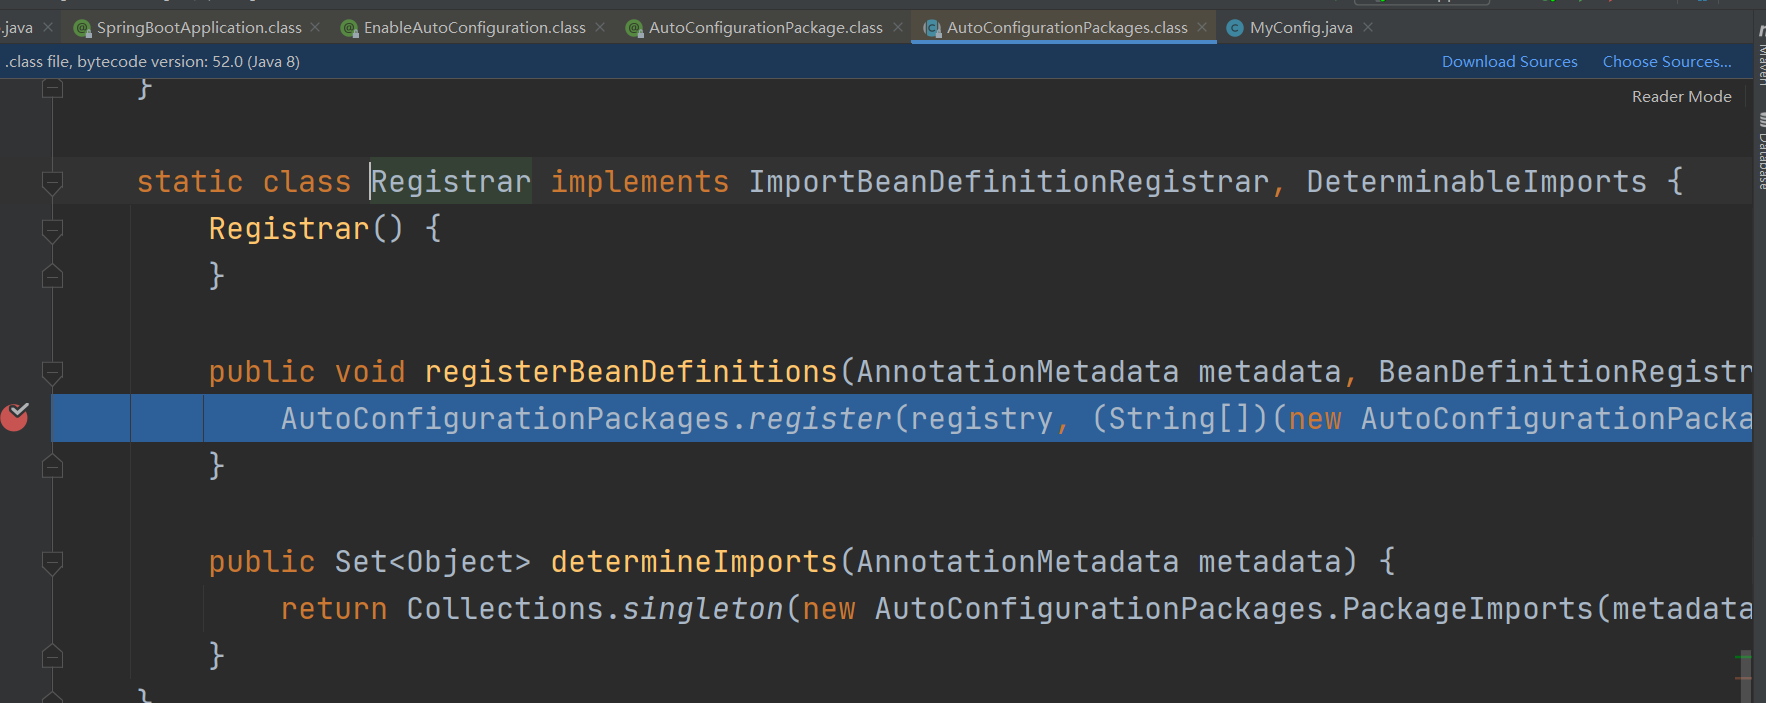Viewport: 1766px width, 703px height.
Task: Toggle Reader Mode
Action: point(1681,97)
